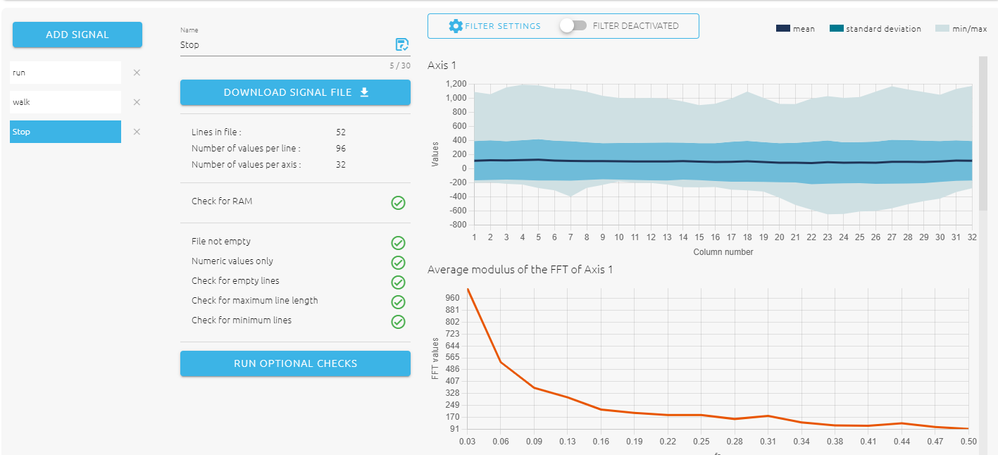Click the download arrow icon
Screen dimensions: 998x455
coord(364,92)
